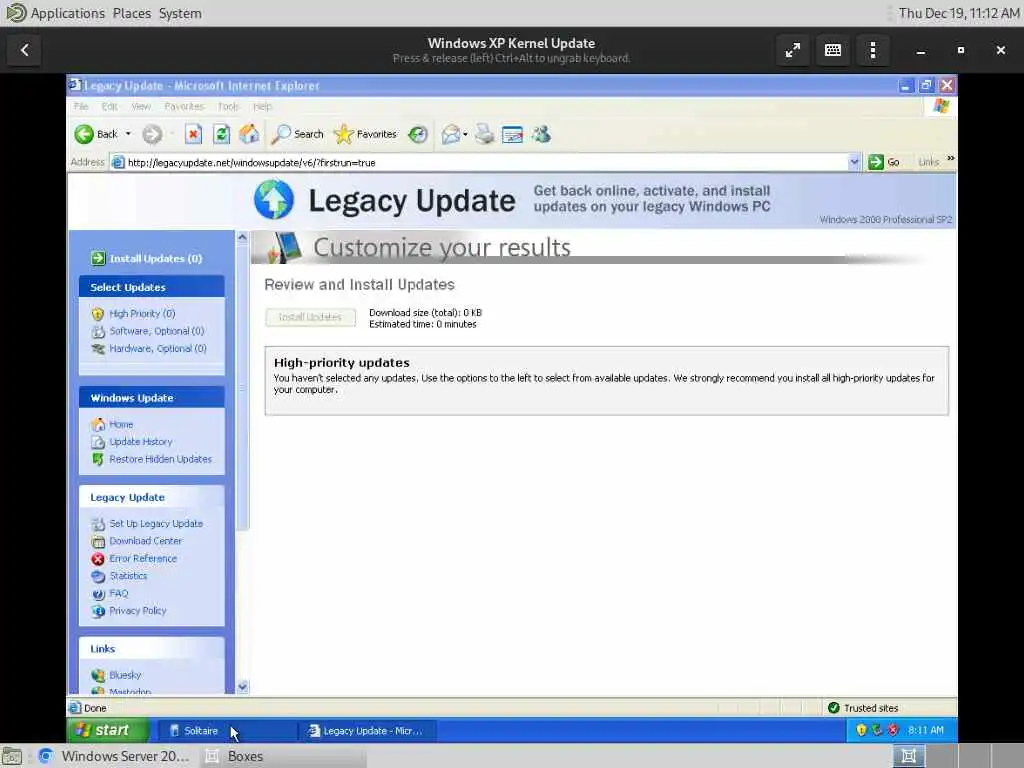Expand the Address bar dropdown arrow
Image resolution: width=1024 pixels, height=768 pixels.
[x=854, y=163]
